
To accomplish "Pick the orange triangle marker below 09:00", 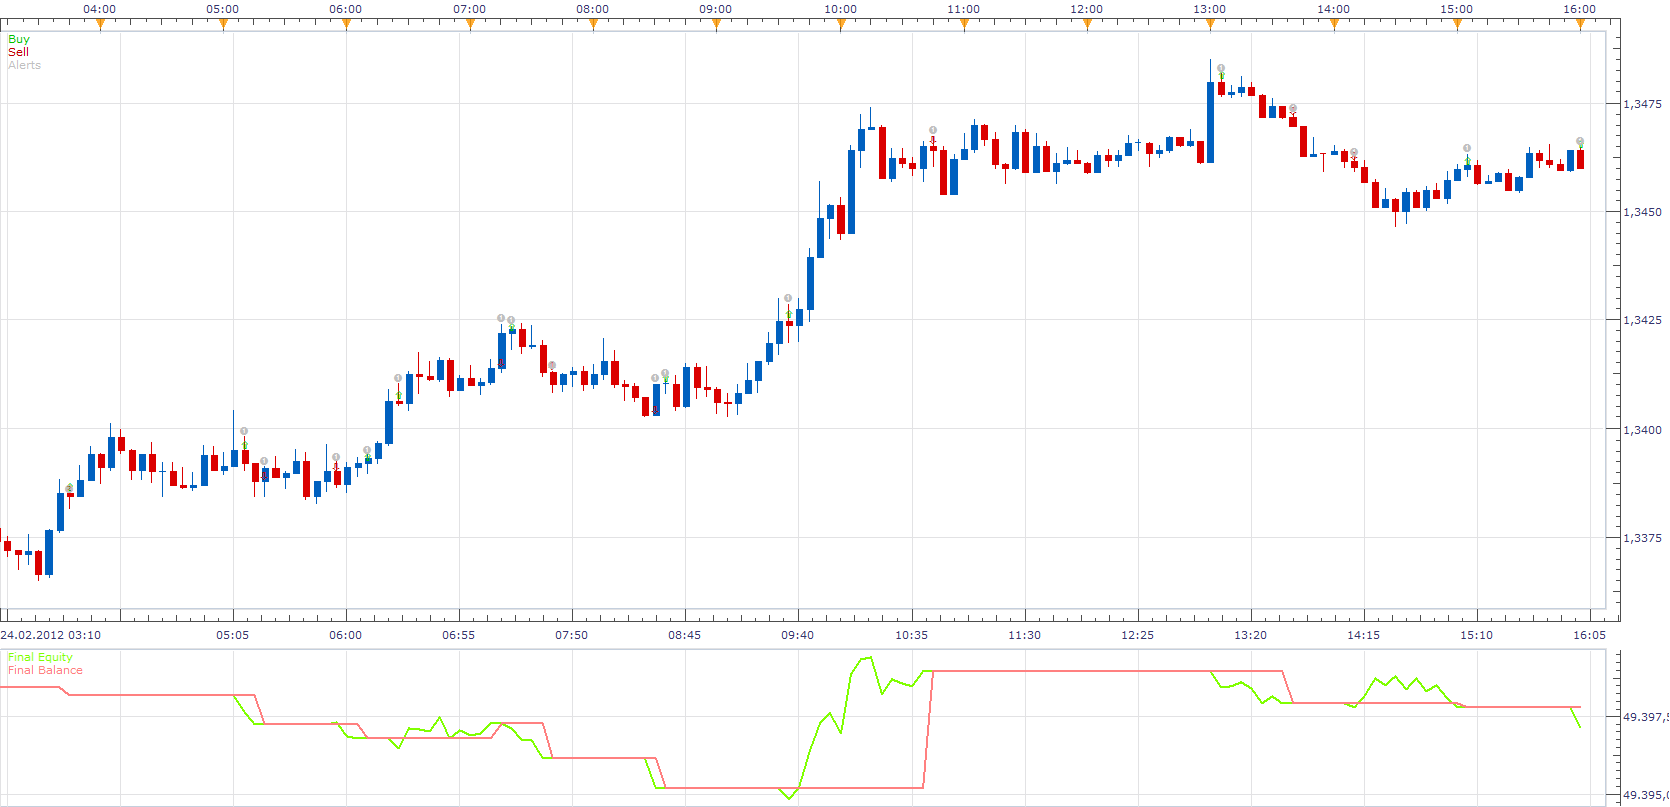I will [716, 25].
